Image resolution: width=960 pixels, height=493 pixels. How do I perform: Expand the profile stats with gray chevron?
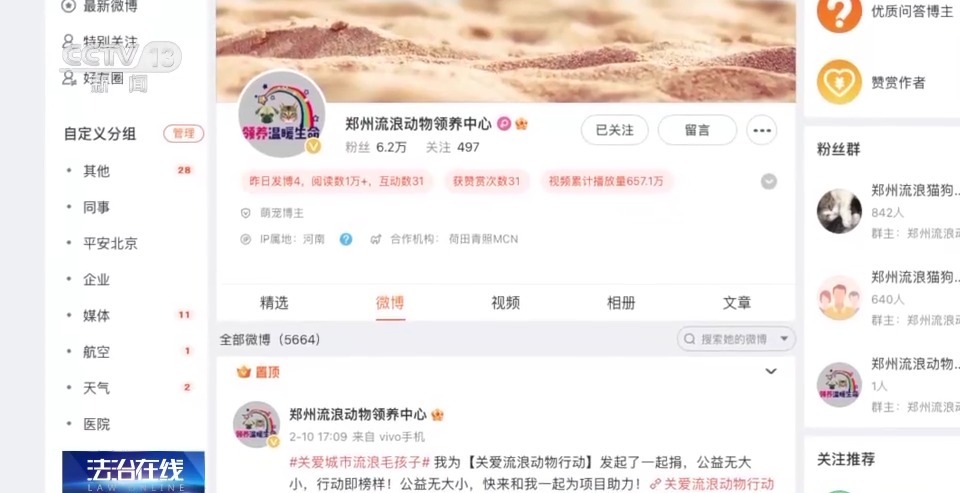click(x=769, y=181)
